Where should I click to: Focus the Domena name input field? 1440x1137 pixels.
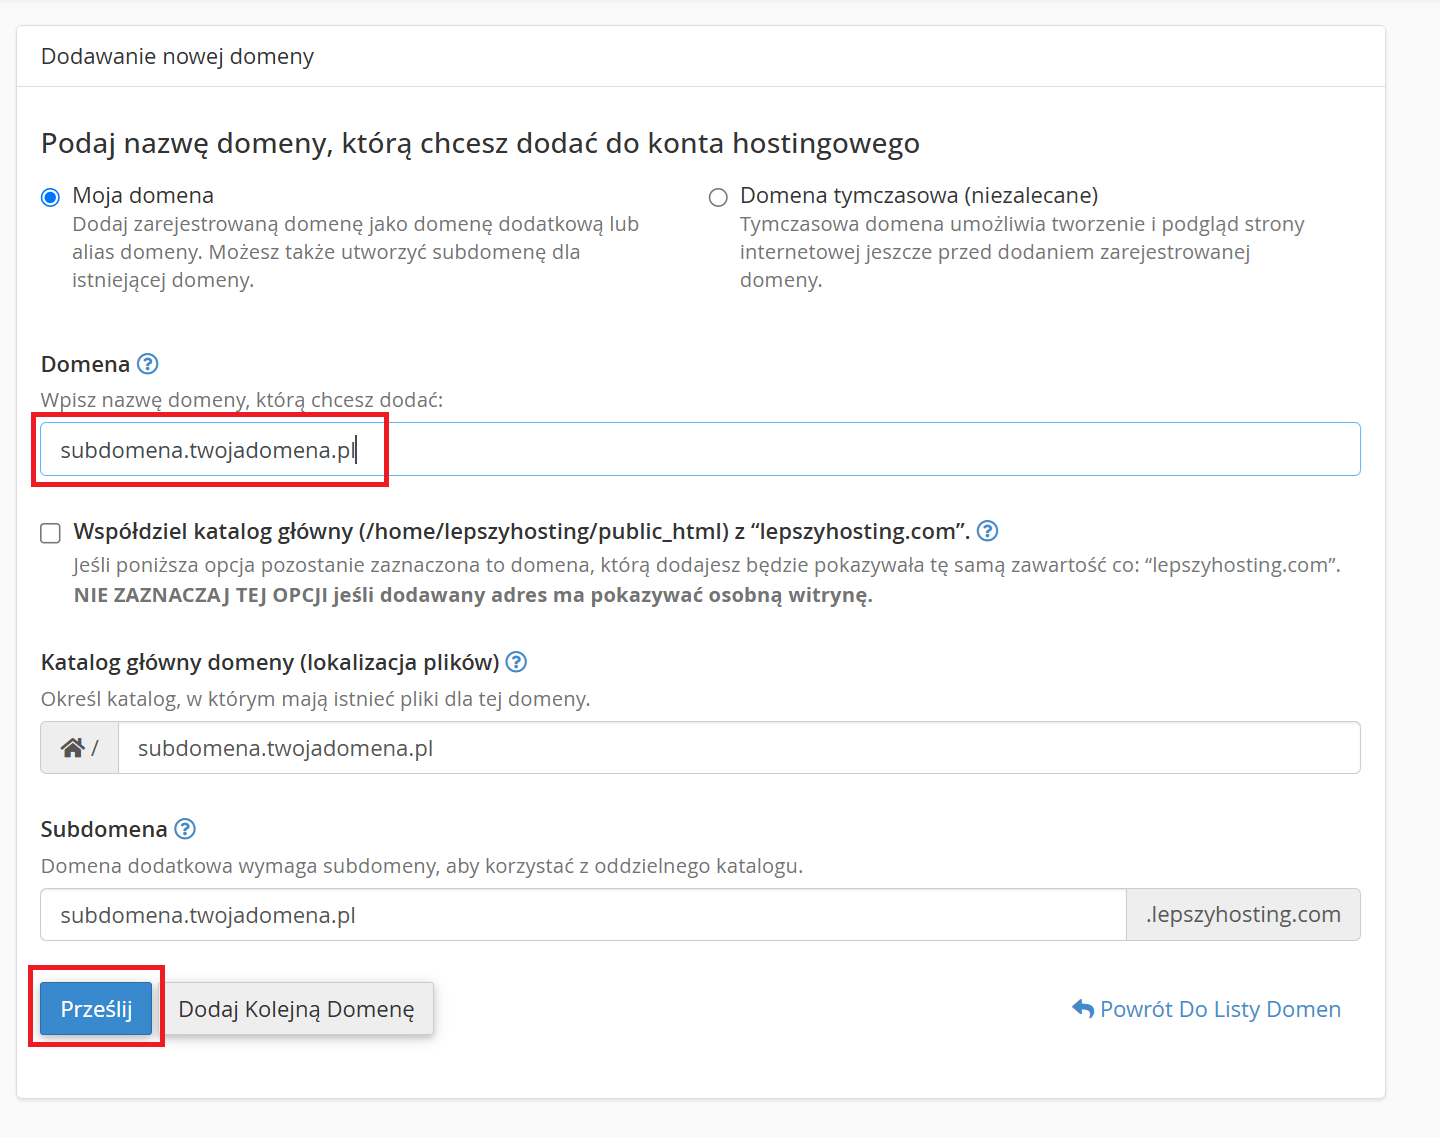700,449
